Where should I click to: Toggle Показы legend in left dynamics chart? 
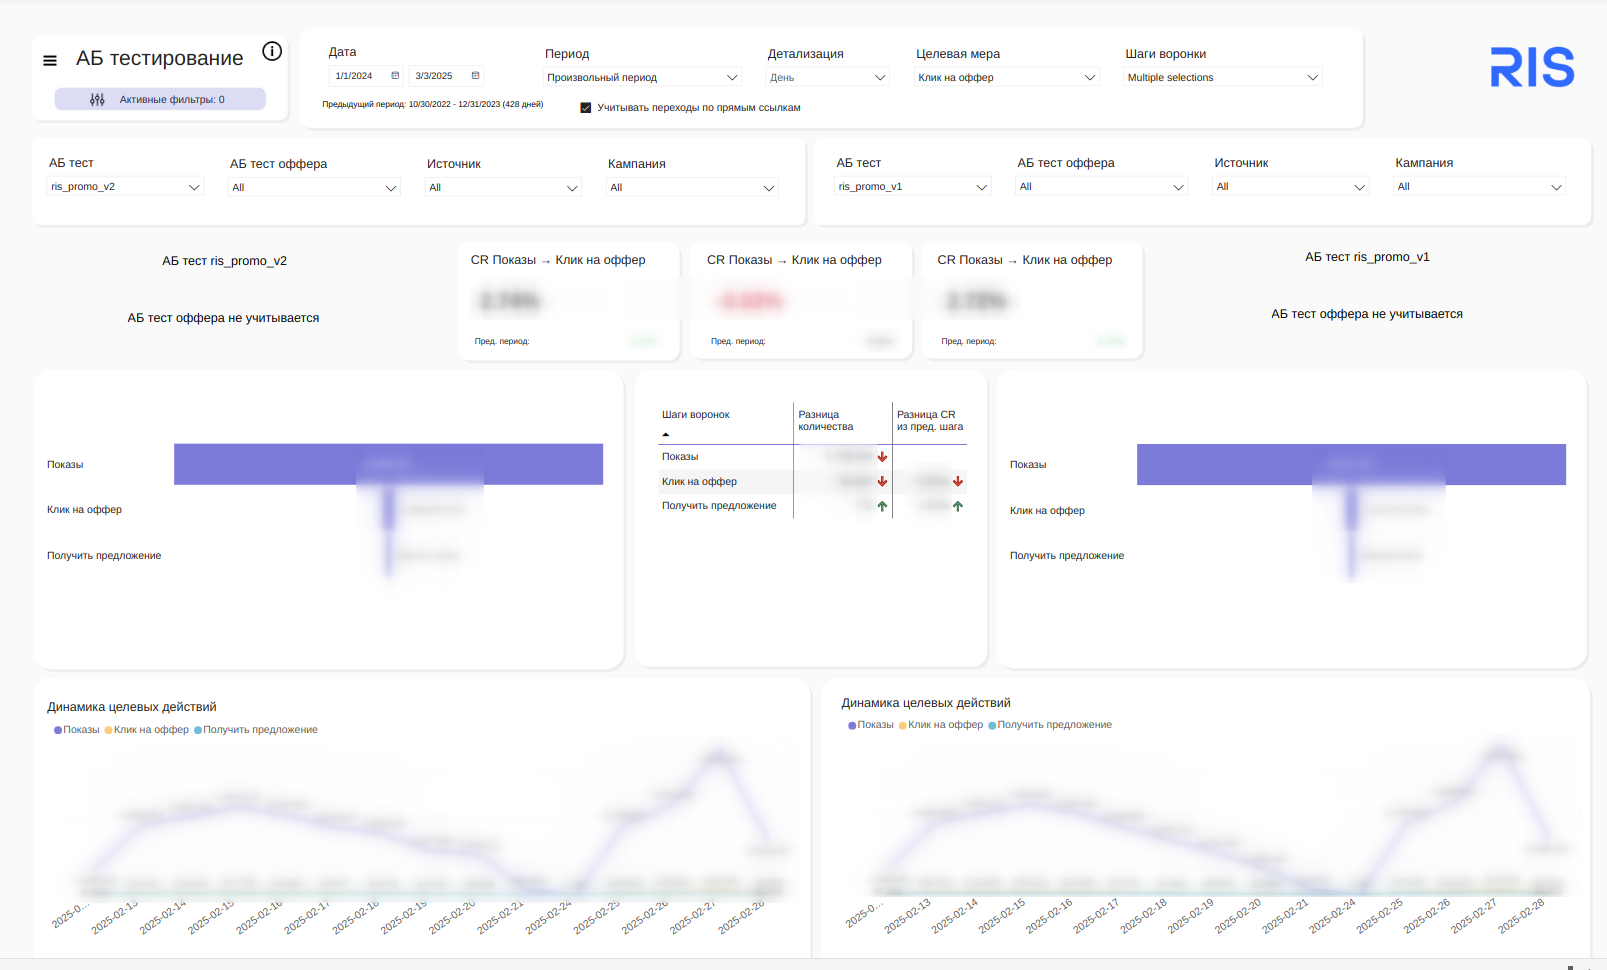pyautogui.click(x=77, y=730)
